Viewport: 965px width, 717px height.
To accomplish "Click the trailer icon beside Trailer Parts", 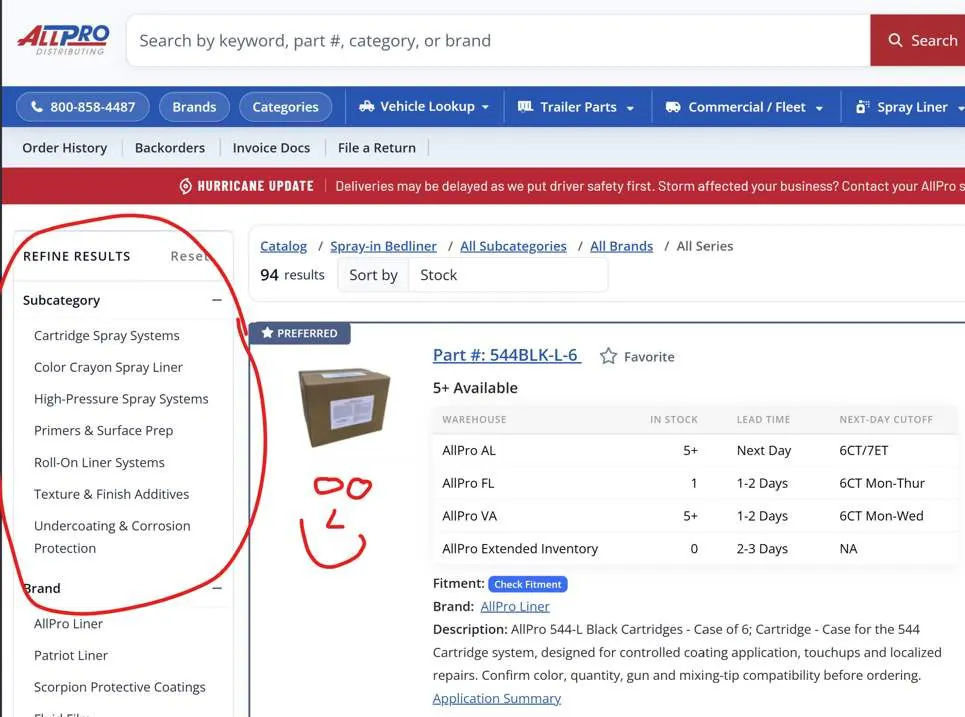I will pyautogui.click(x=525, y=106).
